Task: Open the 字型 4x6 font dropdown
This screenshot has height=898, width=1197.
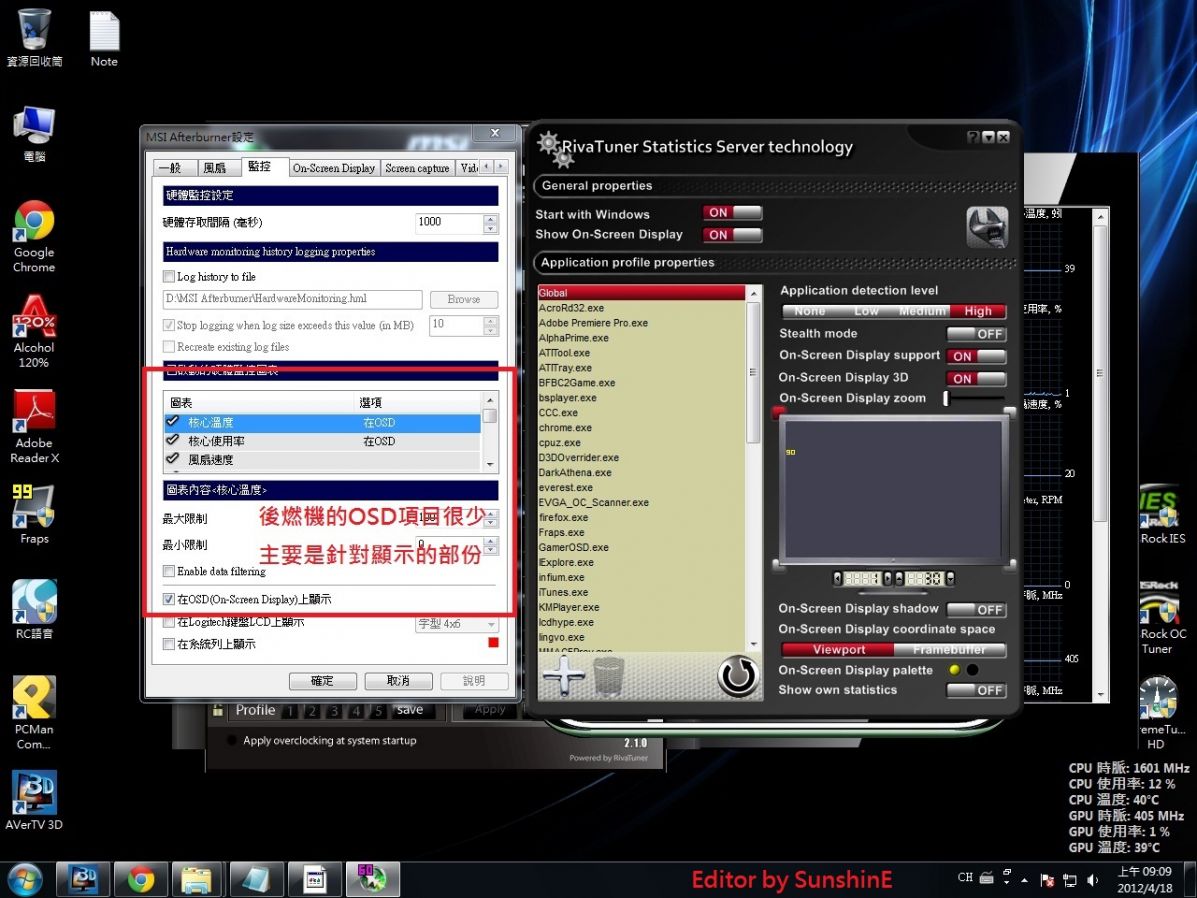Action: coord(457,624)
